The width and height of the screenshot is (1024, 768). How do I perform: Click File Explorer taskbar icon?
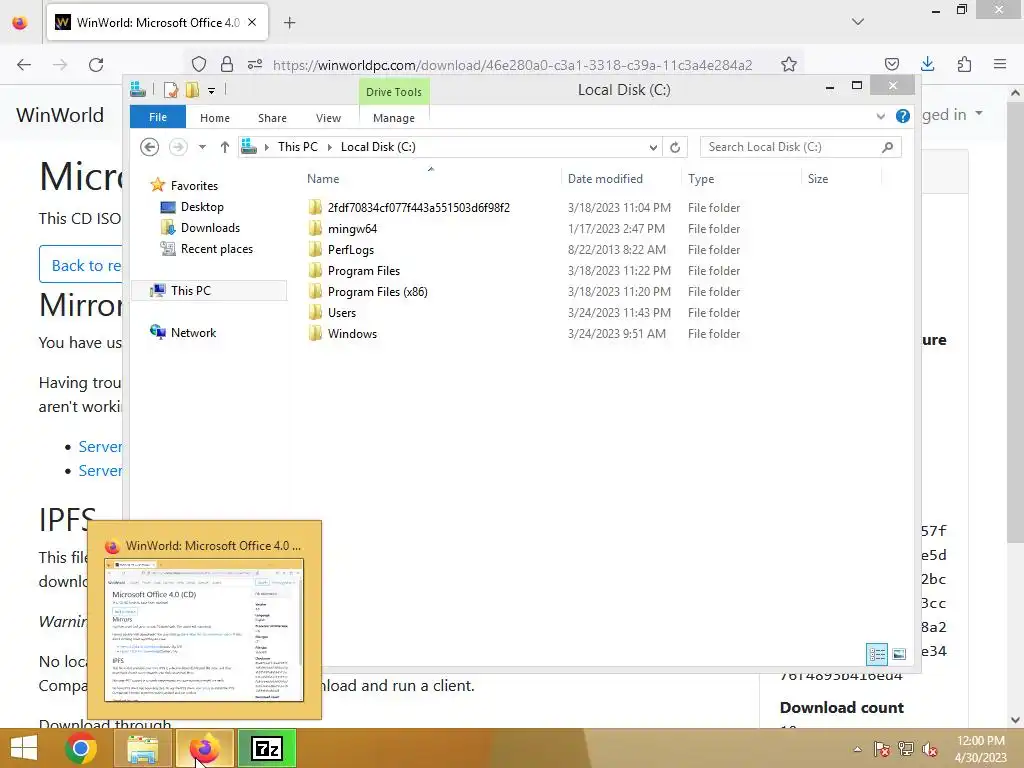[x=143, y=748]
